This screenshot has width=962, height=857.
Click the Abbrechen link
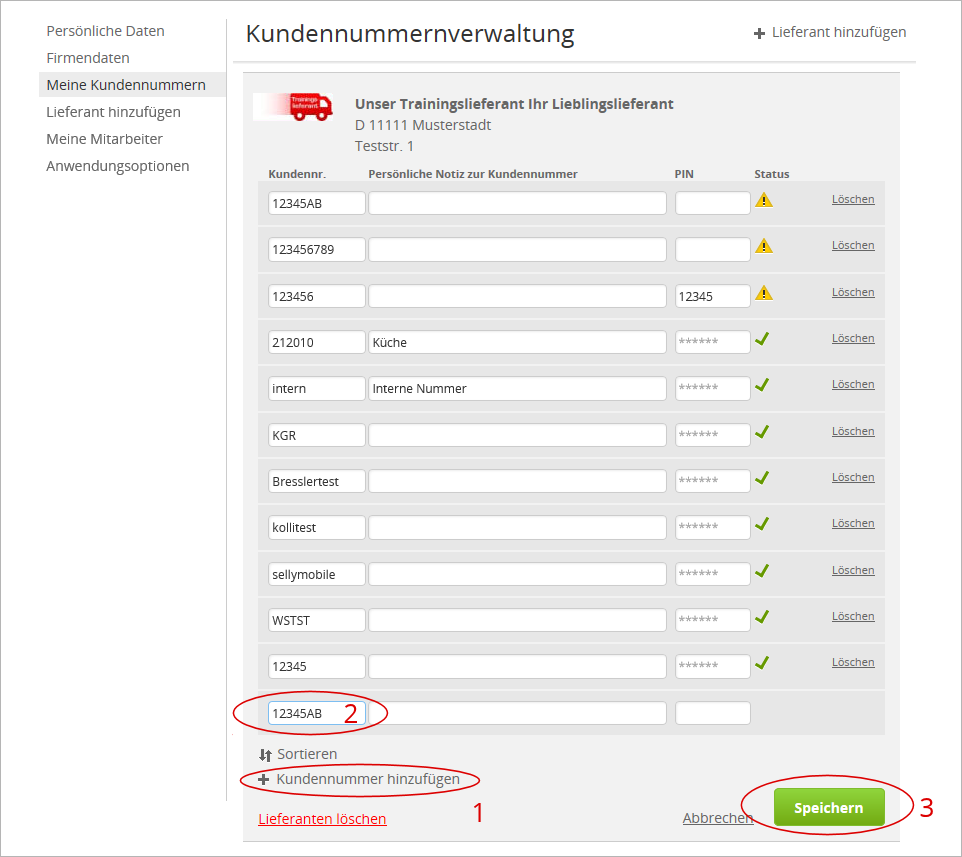(718, 818)
